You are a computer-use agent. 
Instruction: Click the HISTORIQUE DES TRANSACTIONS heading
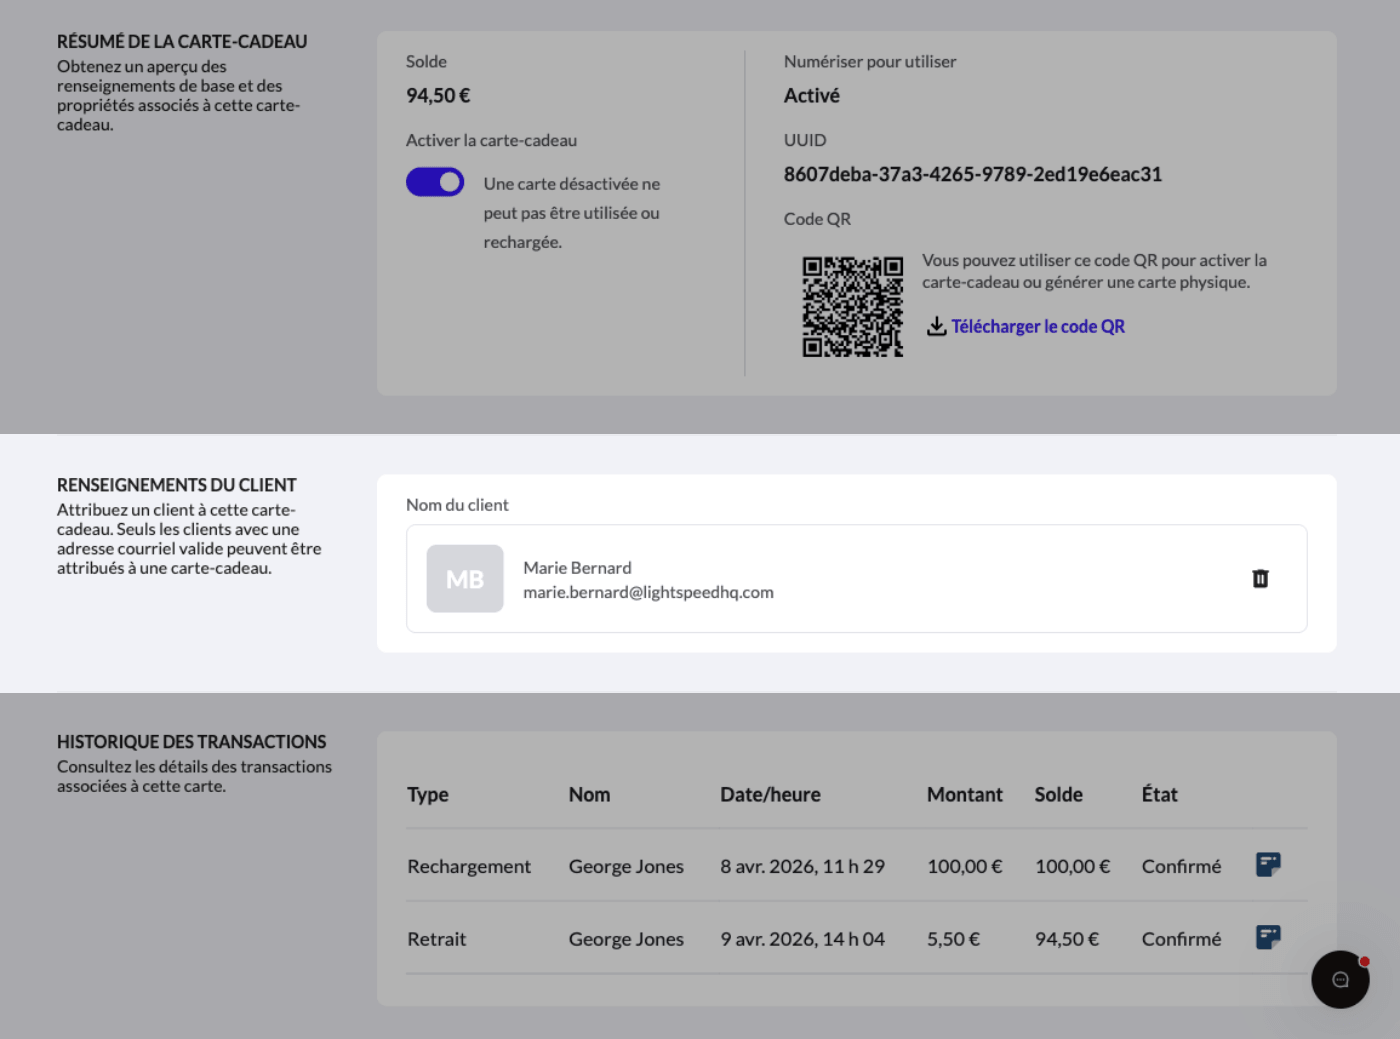191,742
